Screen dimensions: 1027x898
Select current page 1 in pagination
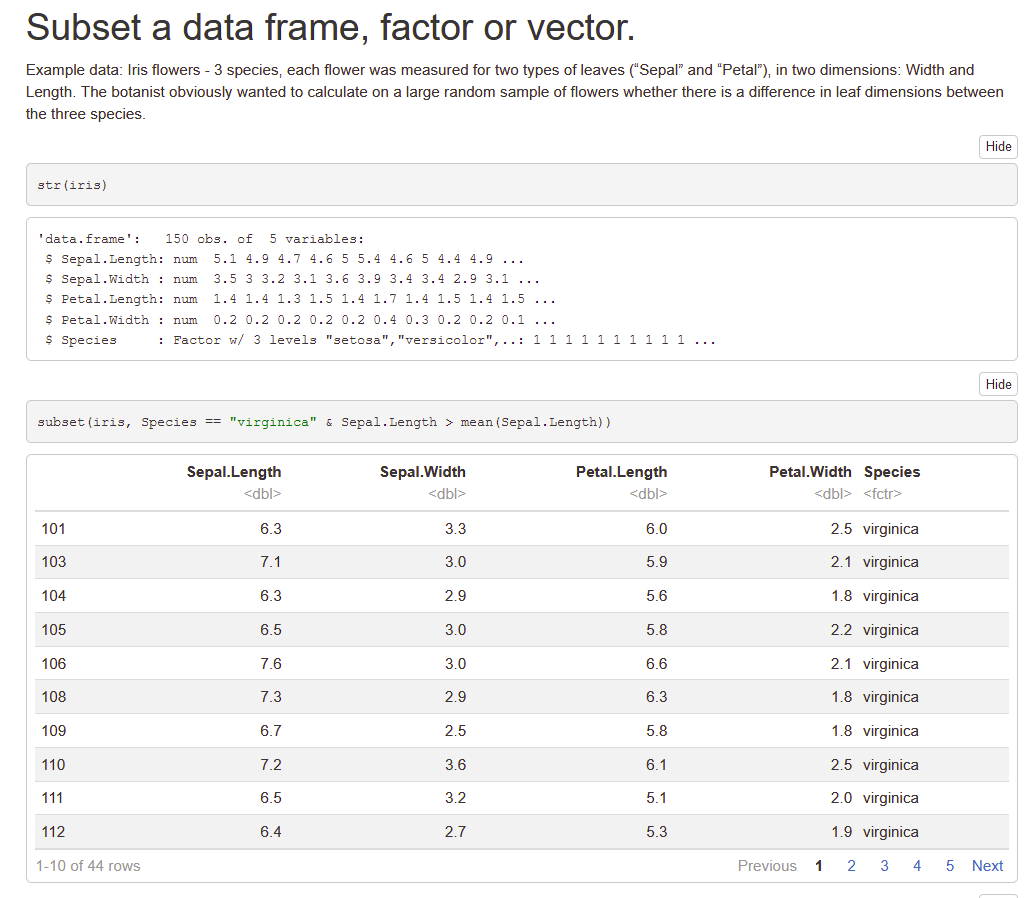tap(819, 866)
